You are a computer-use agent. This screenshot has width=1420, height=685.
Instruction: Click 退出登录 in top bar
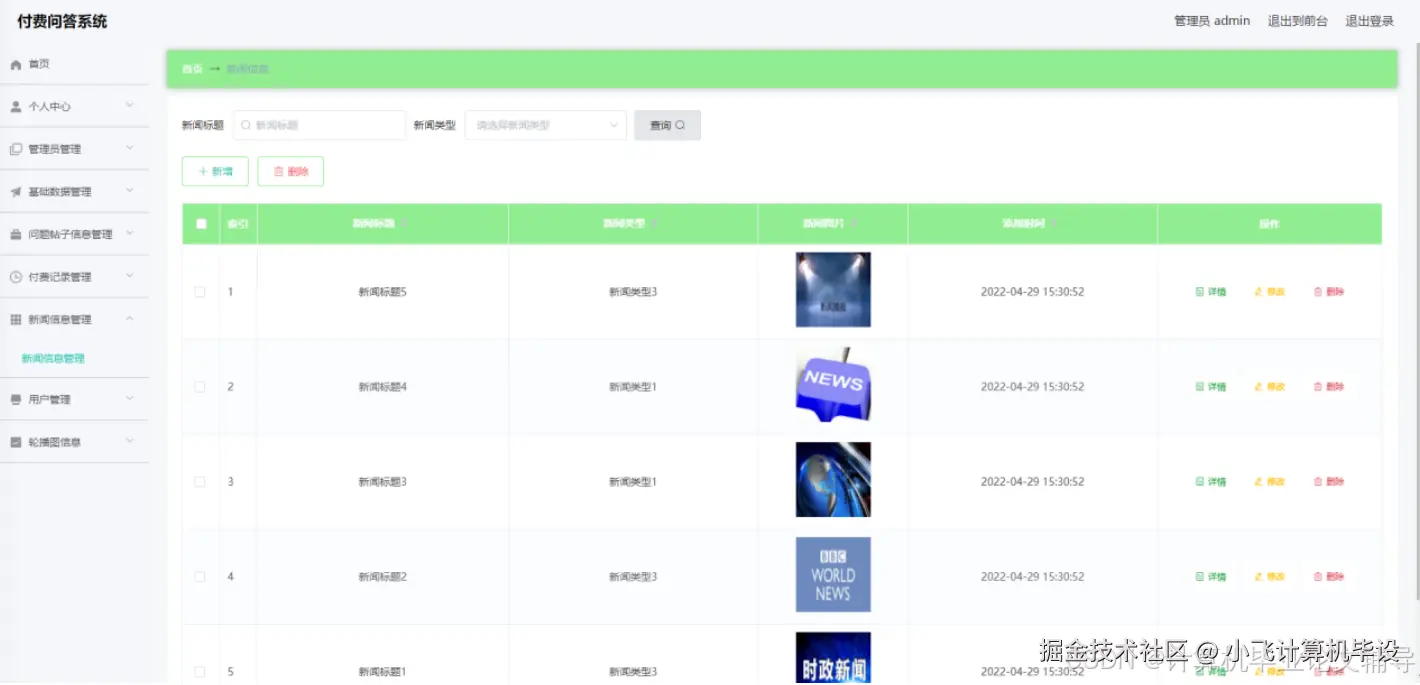point(1369,21)
